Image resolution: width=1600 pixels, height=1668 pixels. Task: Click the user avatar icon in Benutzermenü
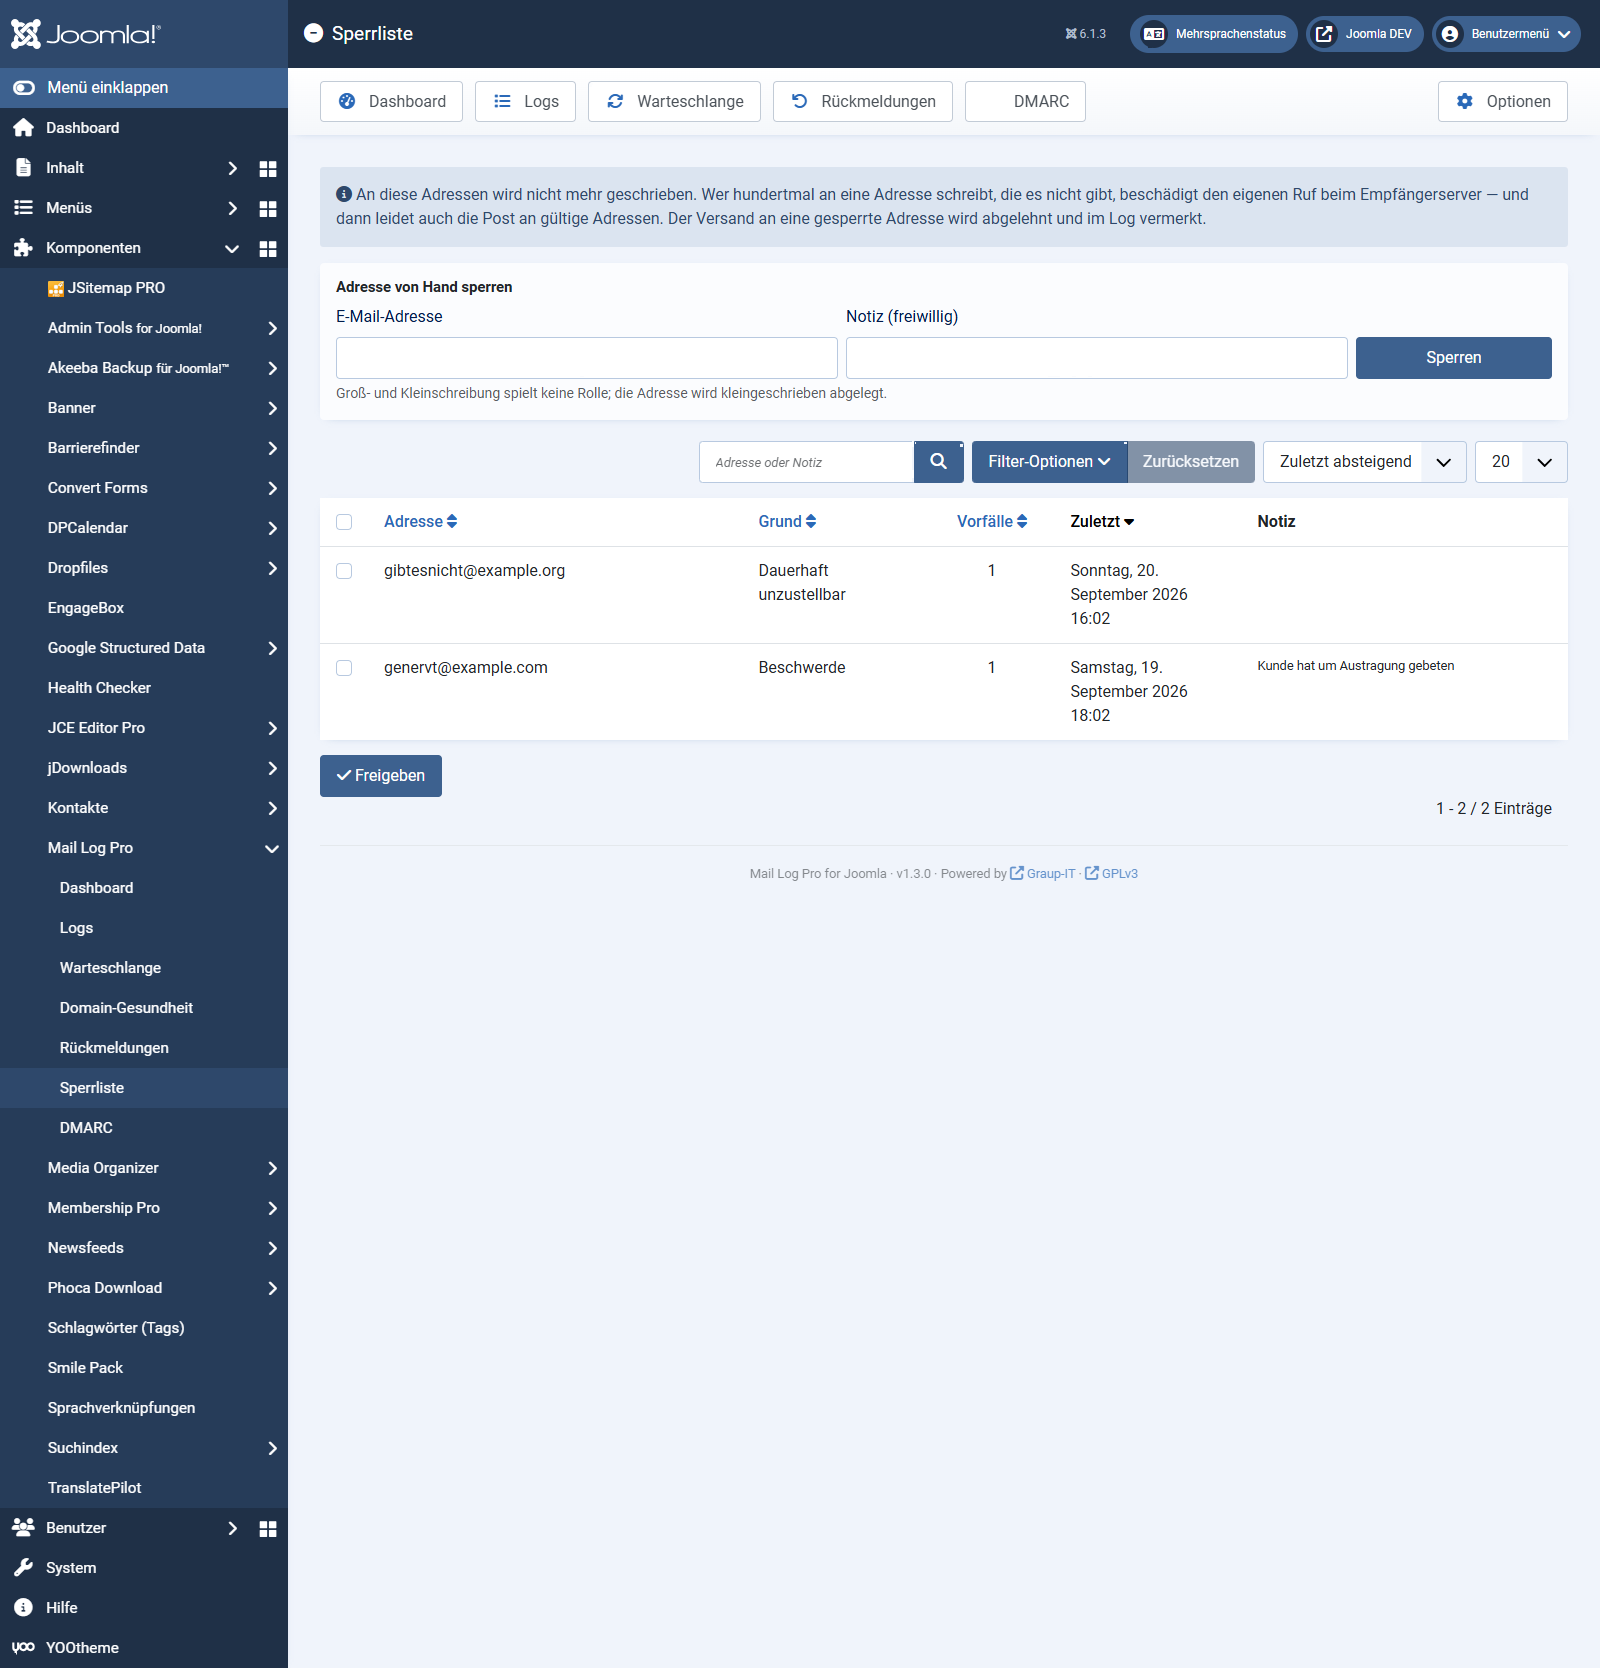(1450, 34)
